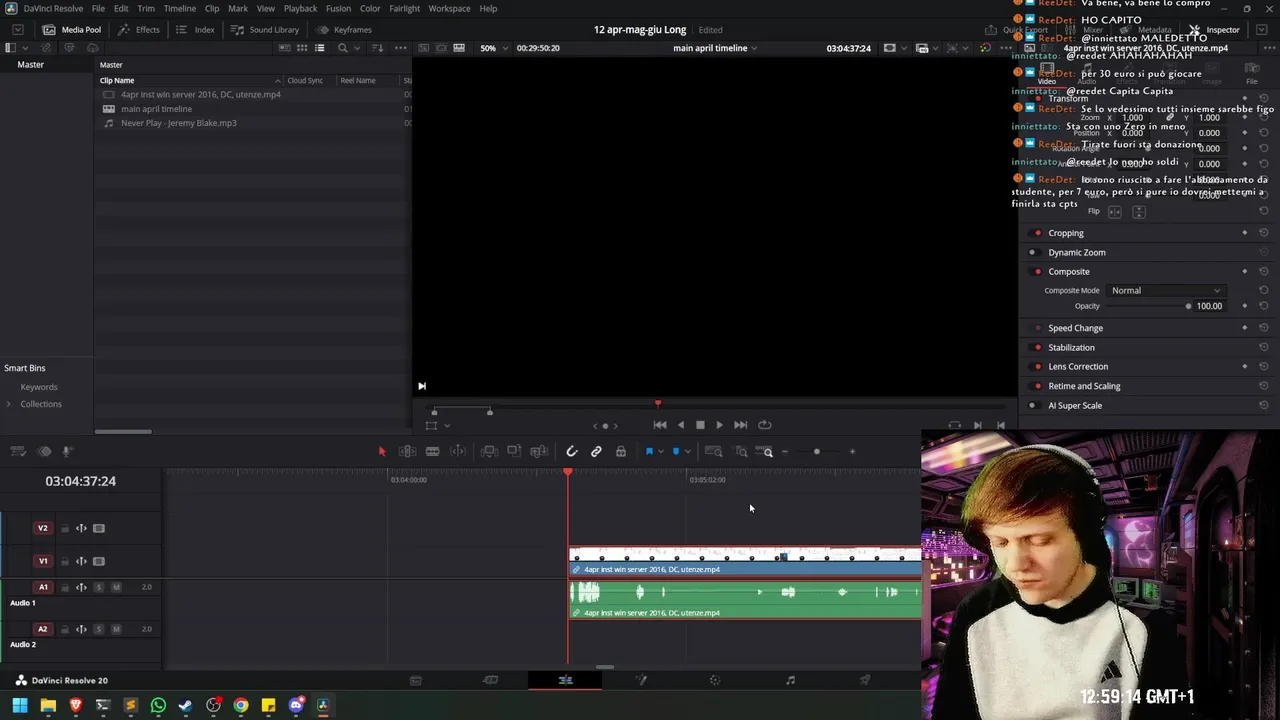The image size is (1280, 720).
Task: Mute track Audio 1 with M button
Action: coord(116,587)
